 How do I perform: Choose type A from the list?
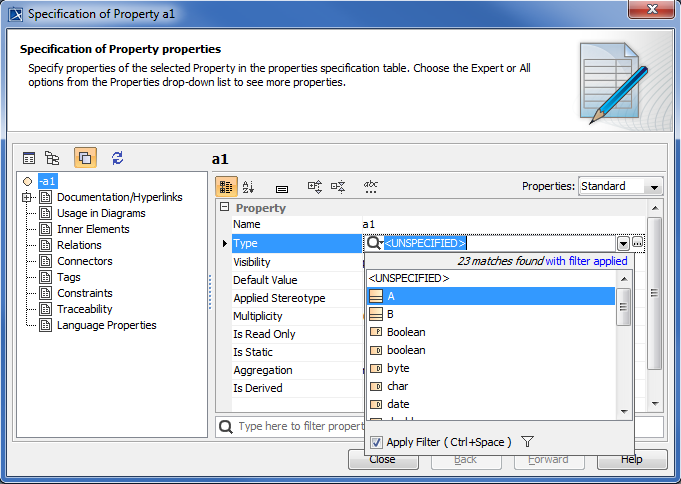[x=491, y=296]
